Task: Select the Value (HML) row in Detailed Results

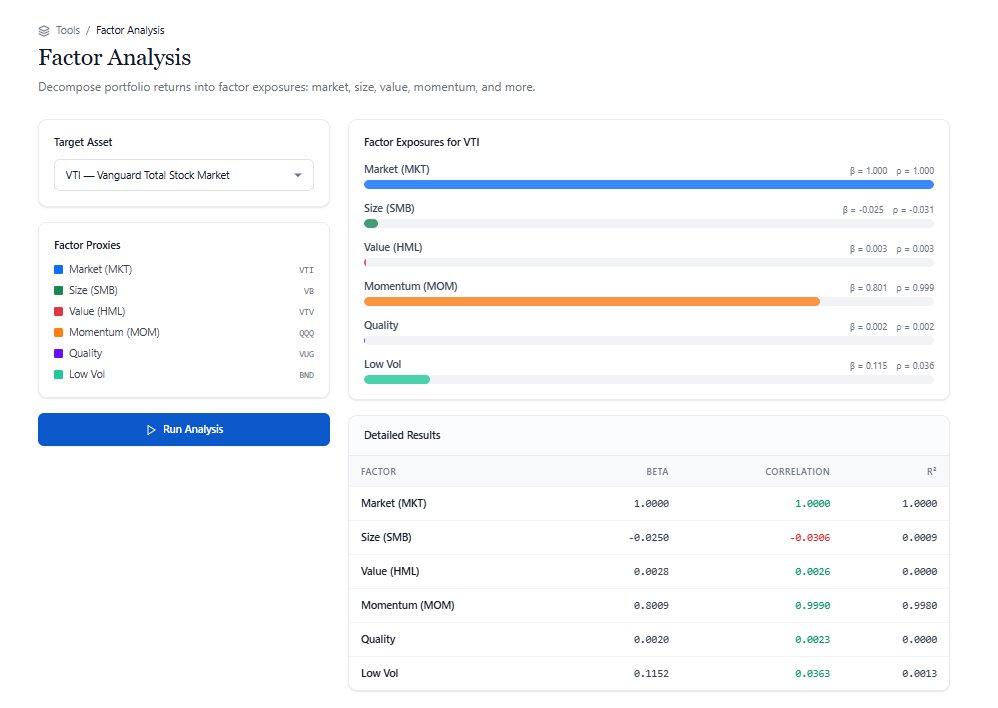Action: 649,572
